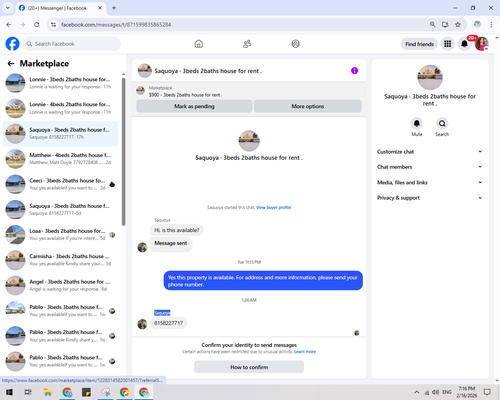This screenshot has width=500, height=400.
Task: Go back in browser history
Action: point(9,25)
